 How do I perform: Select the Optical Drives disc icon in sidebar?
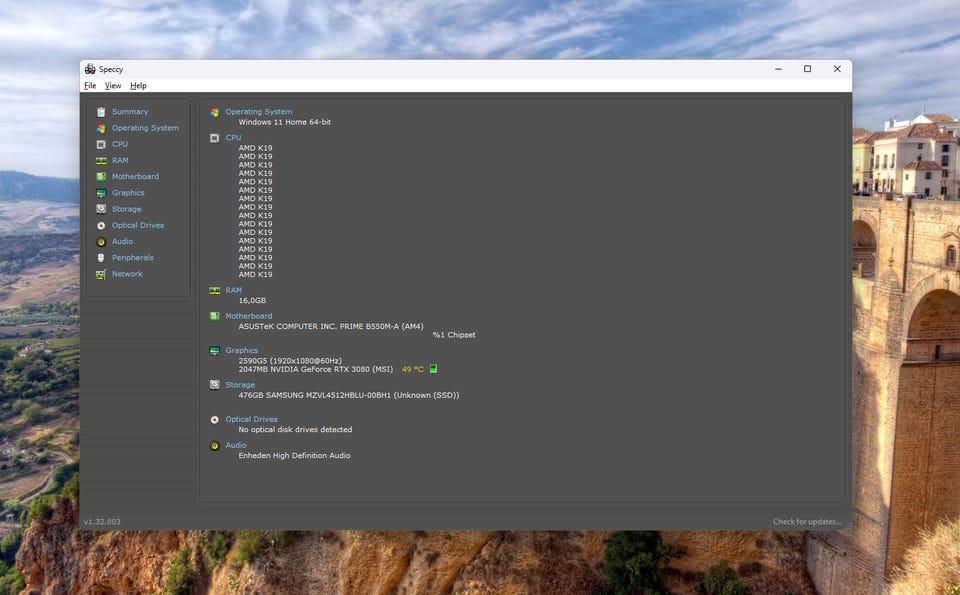101,226
